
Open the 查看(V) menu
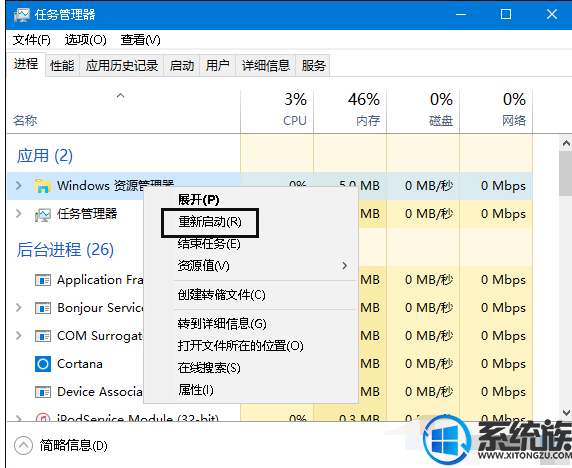coord(140,40)
